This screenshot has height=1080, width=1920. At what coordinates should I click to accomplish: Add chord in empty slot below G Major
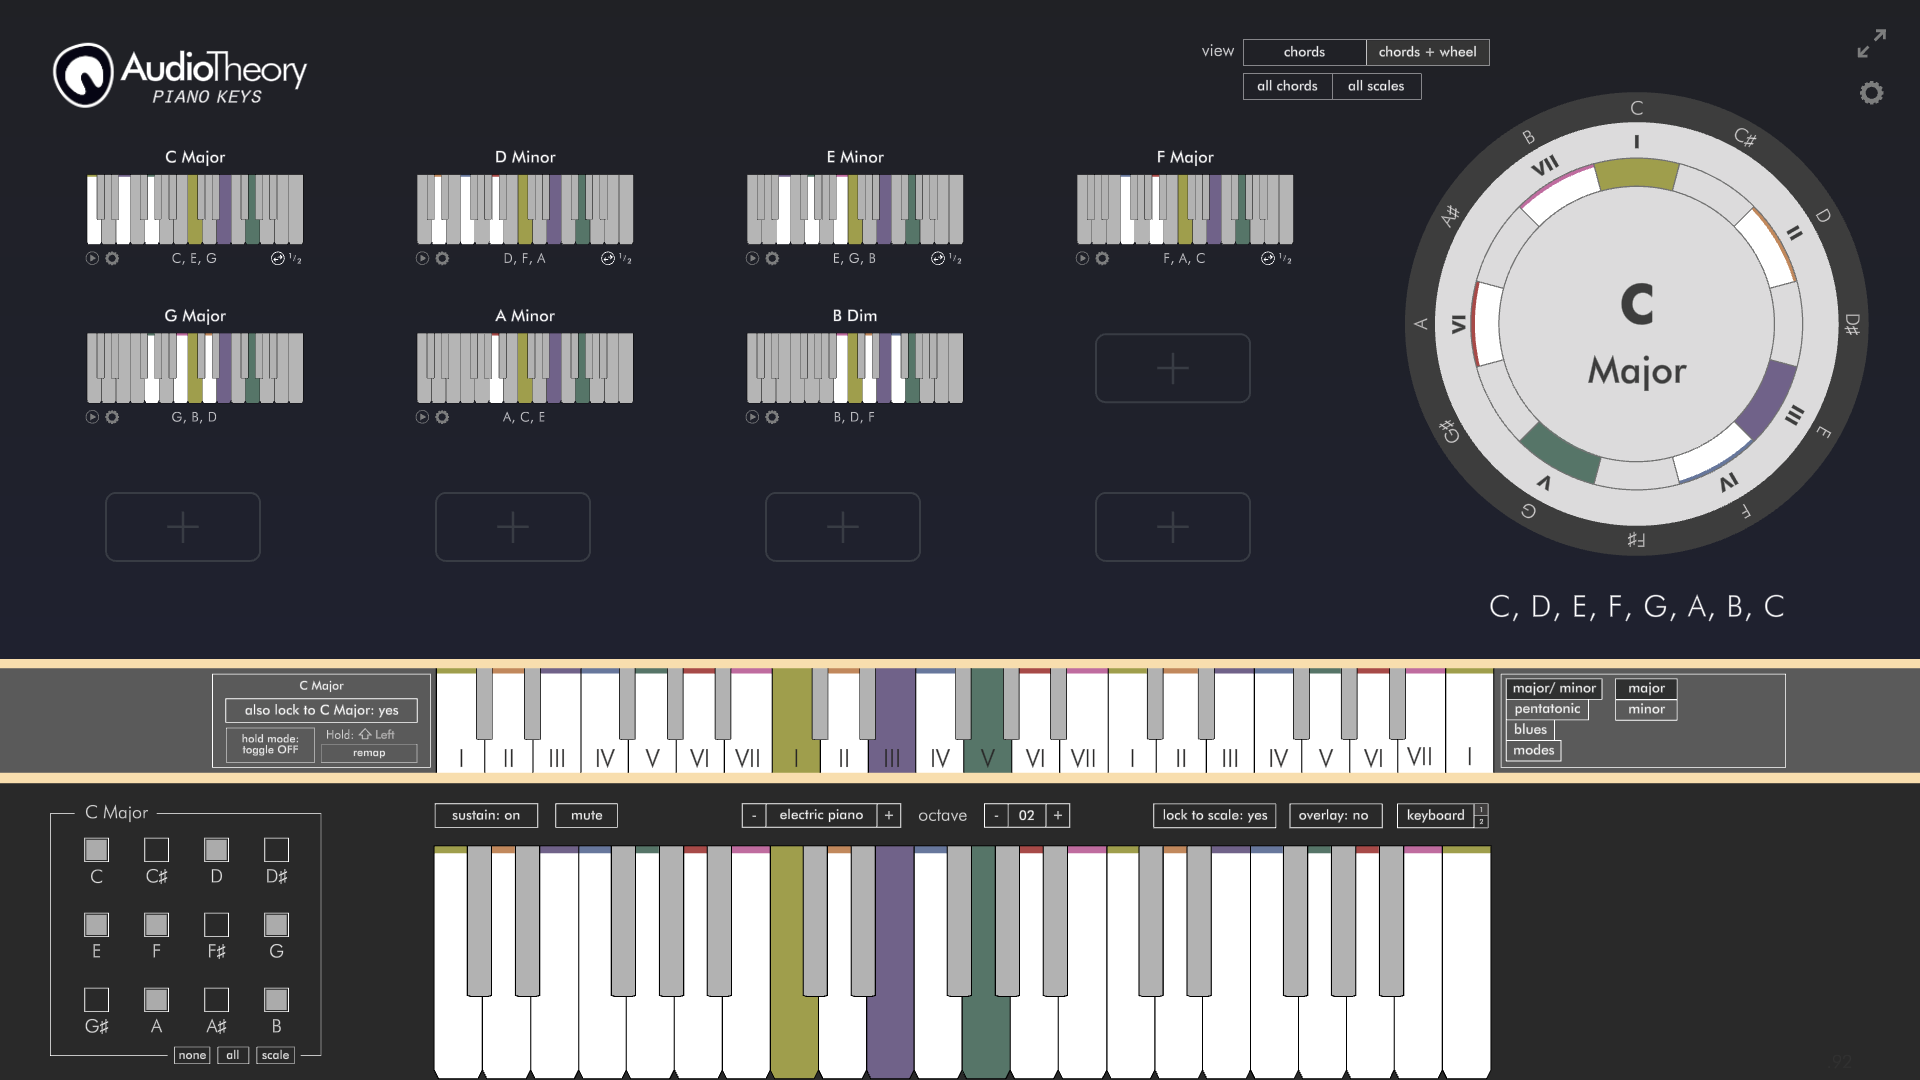coord(183,527)
